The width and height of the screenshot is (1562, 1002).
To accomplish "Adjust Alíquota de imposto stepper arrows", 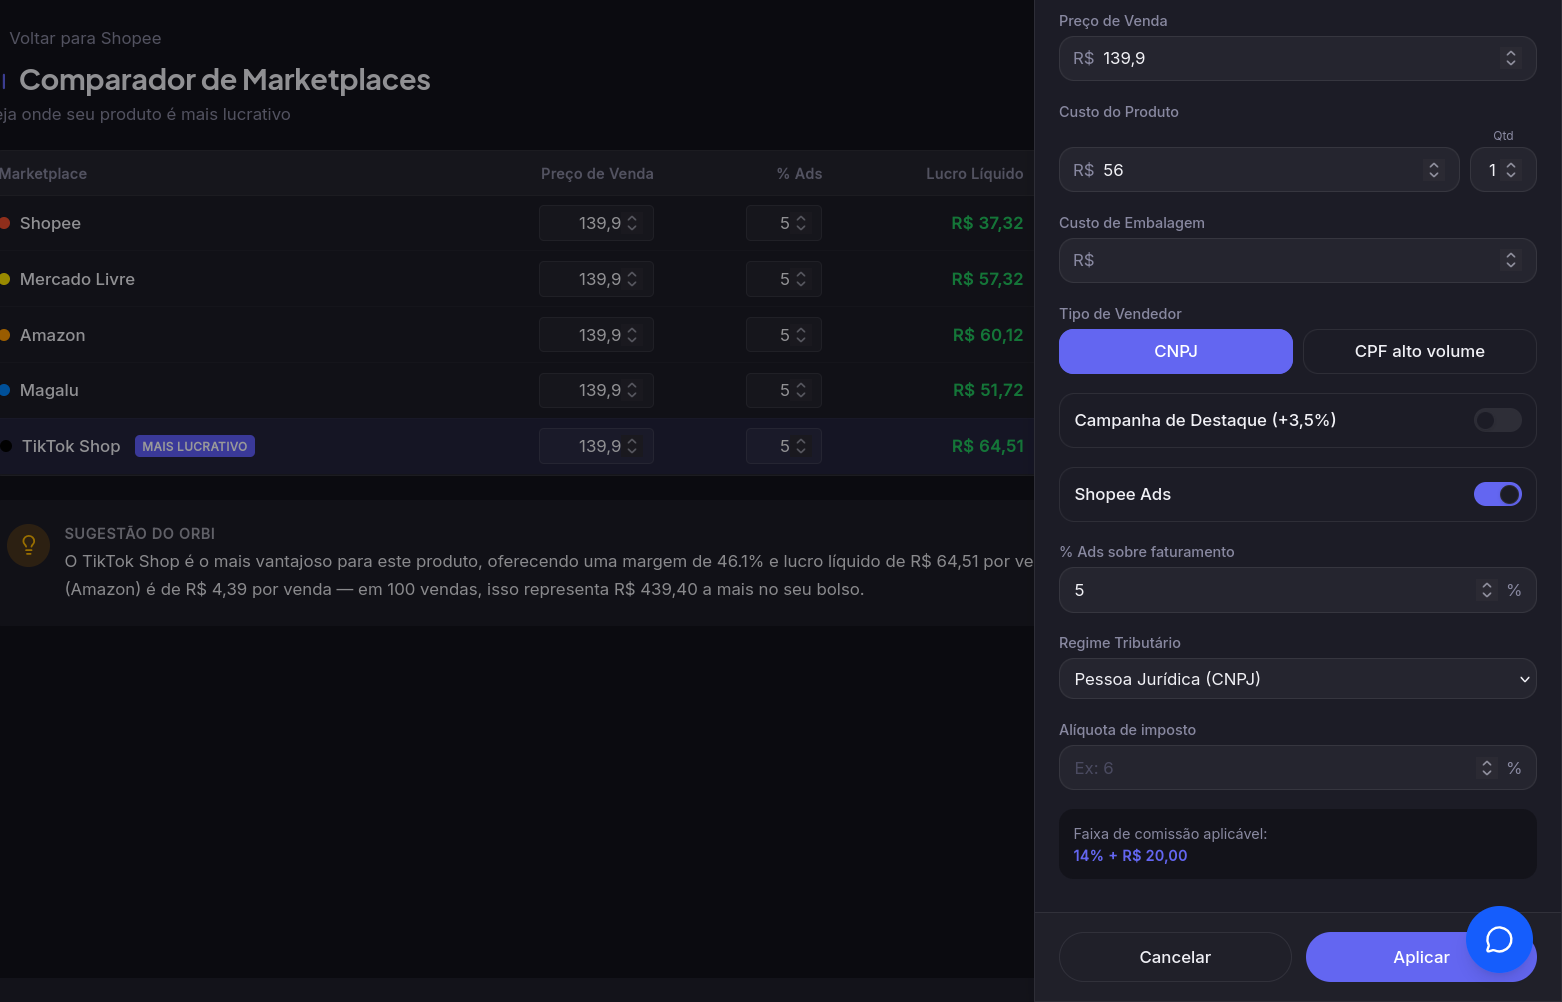I will (1487, 768).
